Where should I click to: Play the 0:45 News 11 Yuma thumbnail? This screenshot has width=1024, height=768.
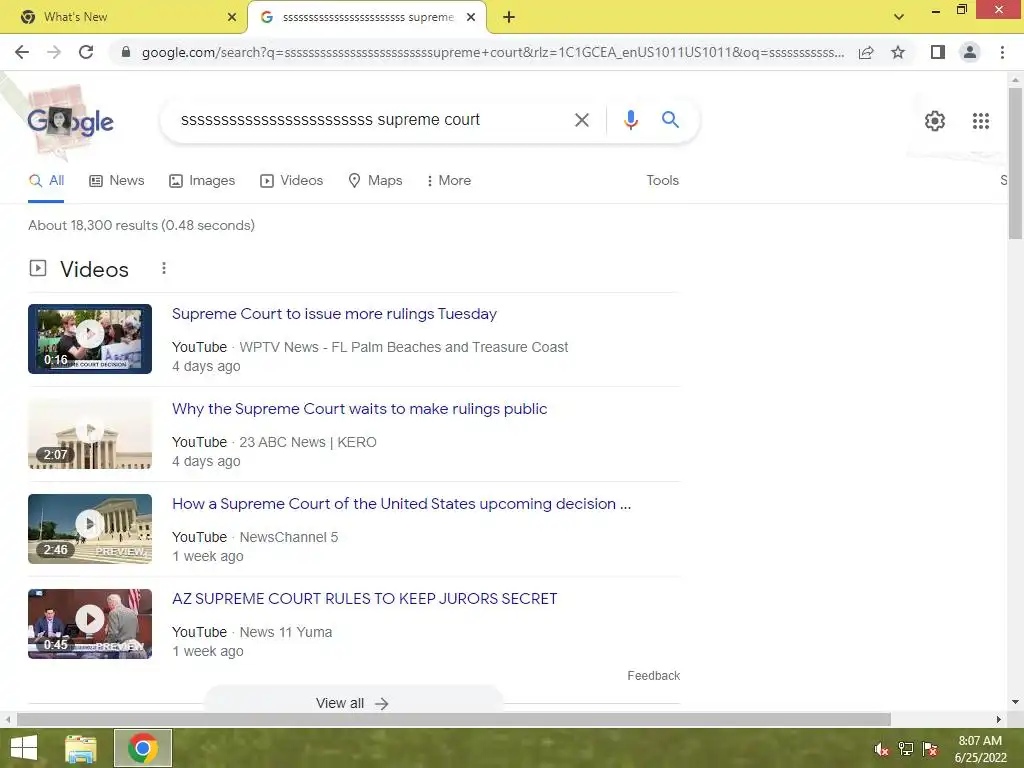click(90, 624)
